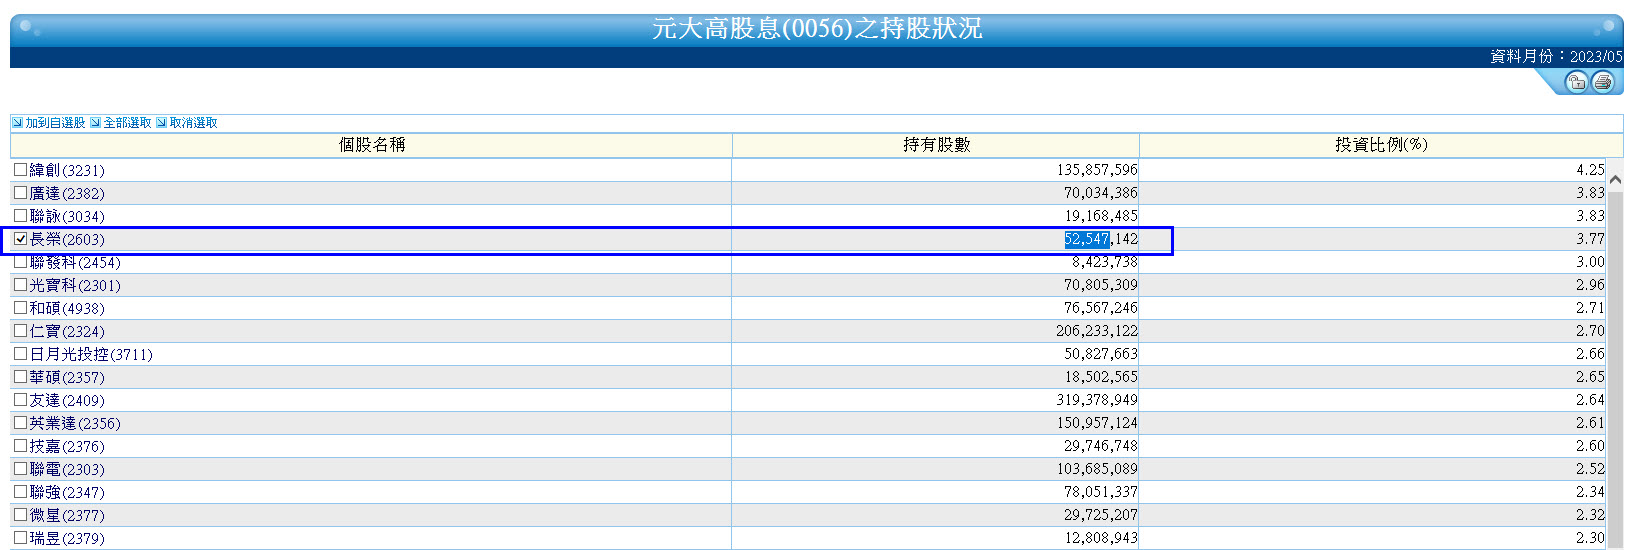Click the 206,233,122 shares cell

[x=935, y=331]
